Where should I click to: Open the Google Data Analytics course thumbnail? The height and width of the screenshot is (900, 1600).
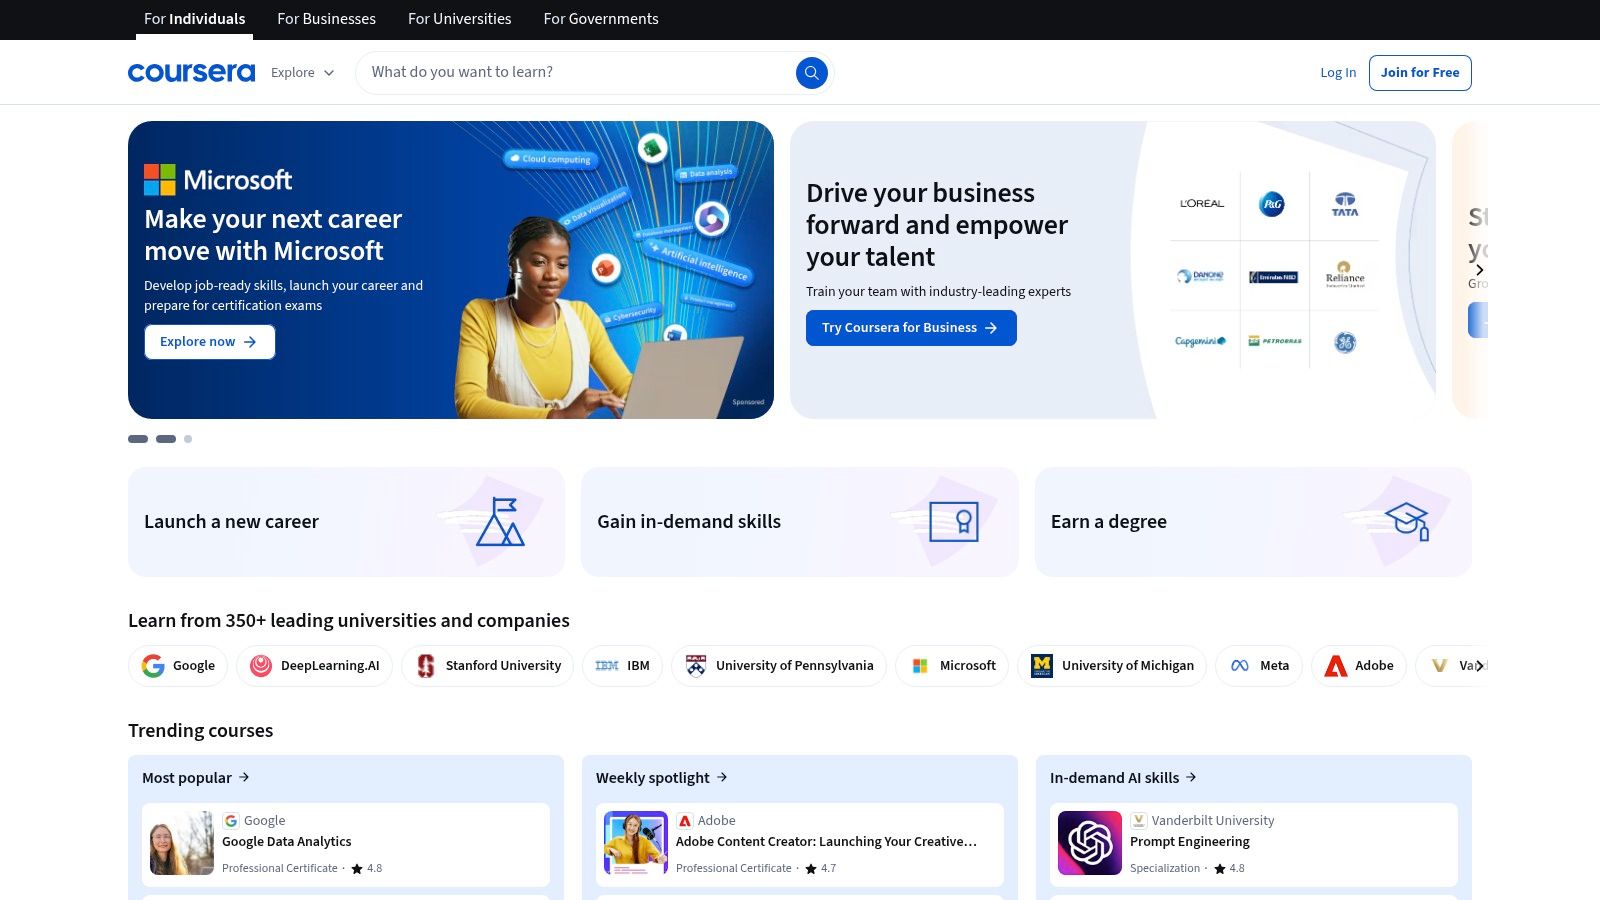181,844
